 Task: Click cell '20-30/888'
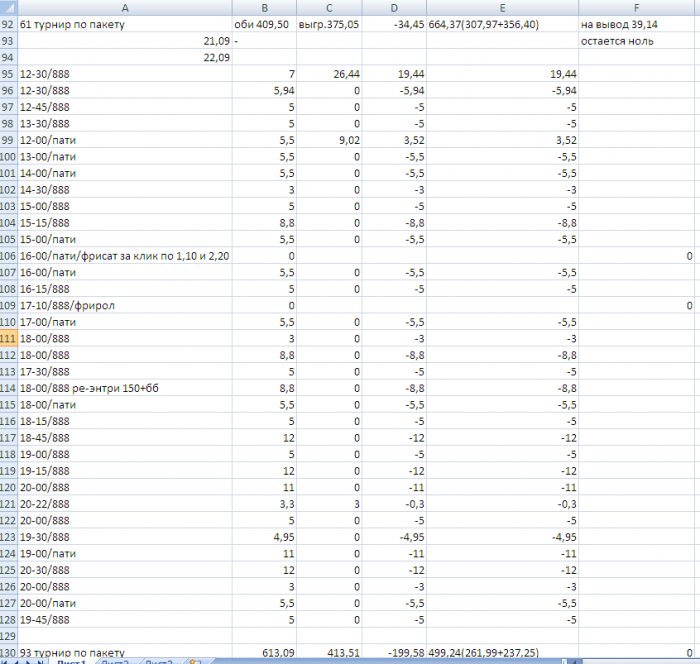point(125,570)
